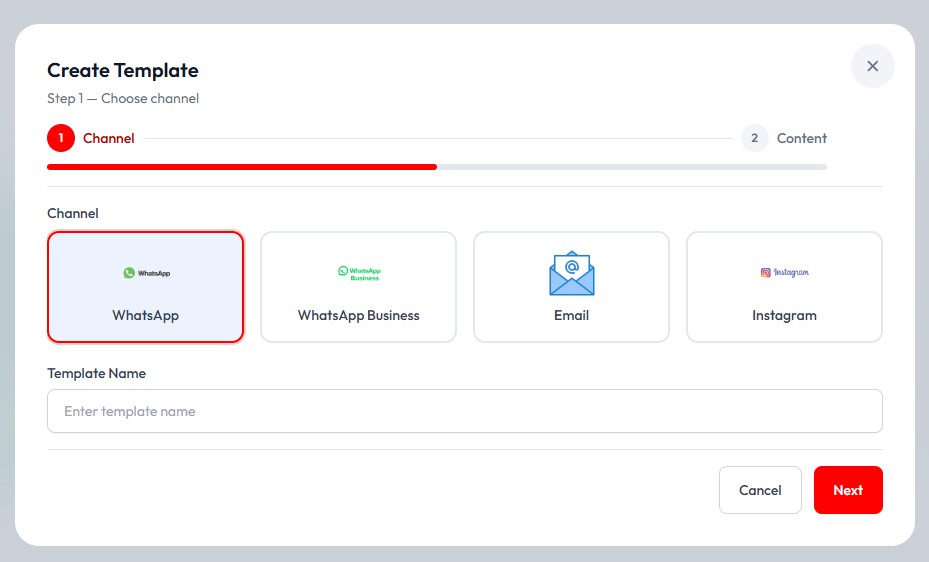This screenshot has width=929, height=562.
Task: Click the red progress bar
Action: pos(242,167)
